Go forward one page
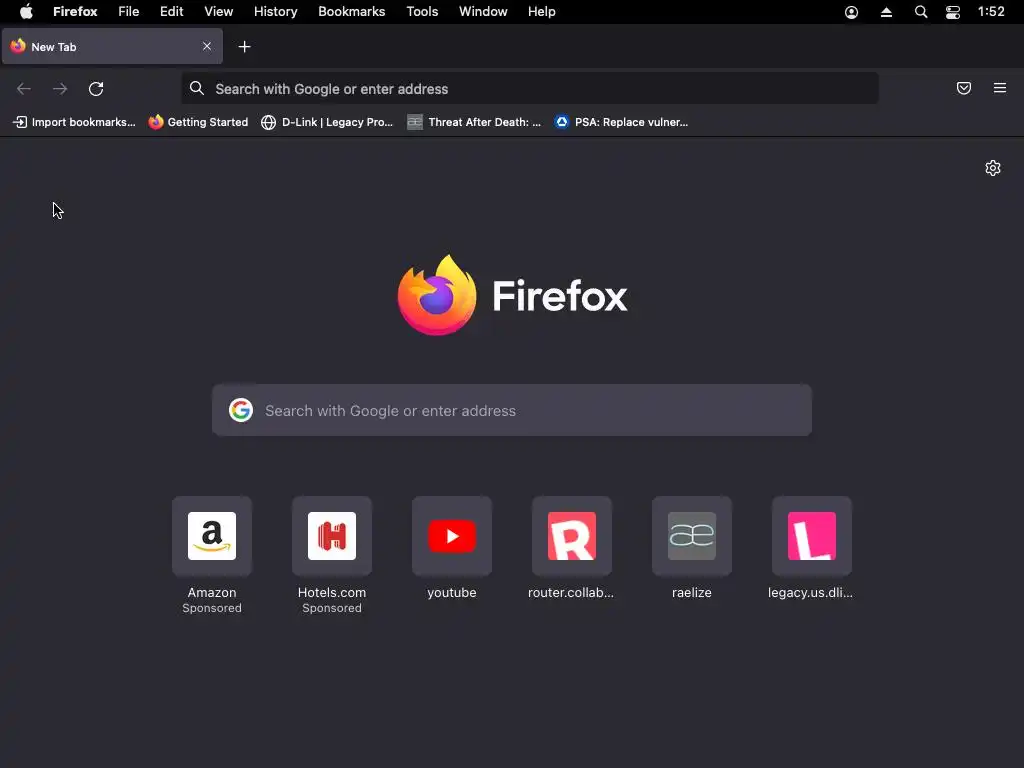This screenshot has width=1024, height=768. tap(60, 89)
